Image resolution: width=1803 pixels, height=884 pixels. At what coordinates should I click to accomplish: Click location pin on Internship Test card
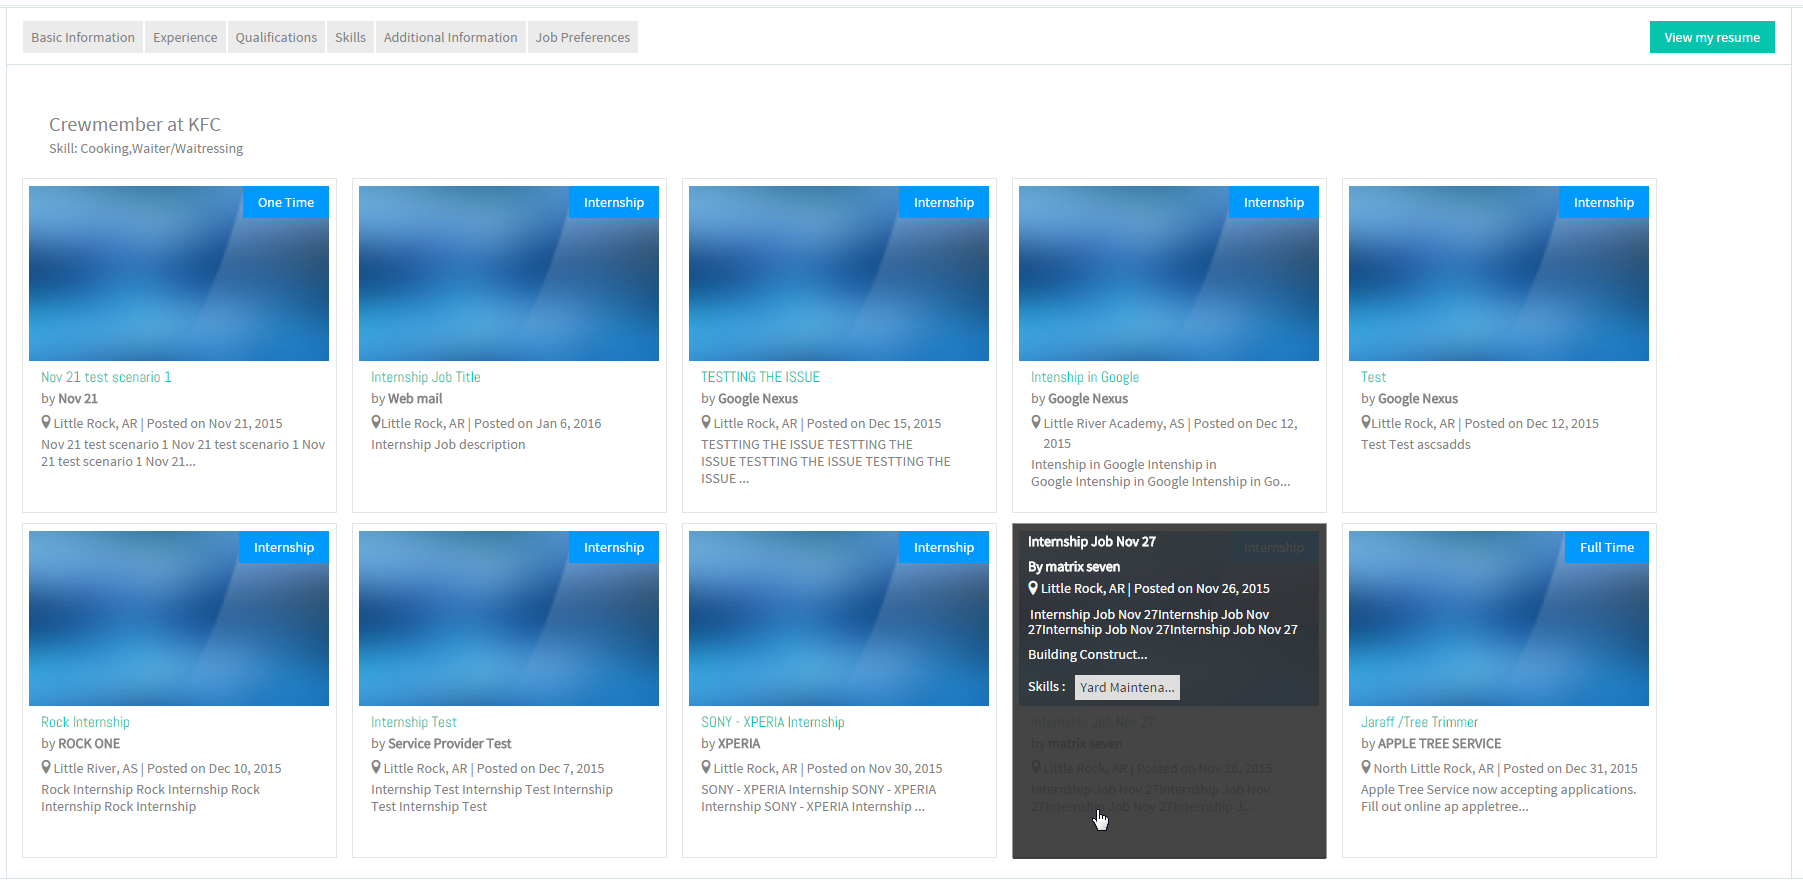376,767
